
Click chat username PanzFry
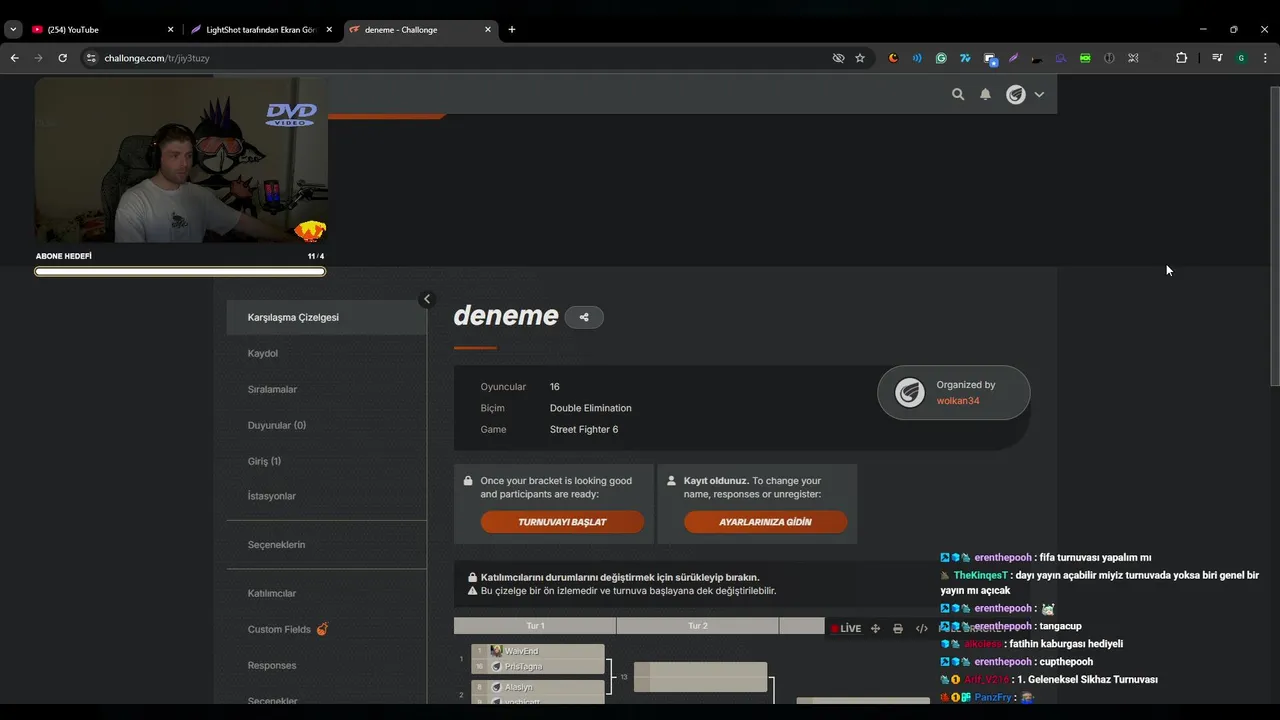pos(994,697)
